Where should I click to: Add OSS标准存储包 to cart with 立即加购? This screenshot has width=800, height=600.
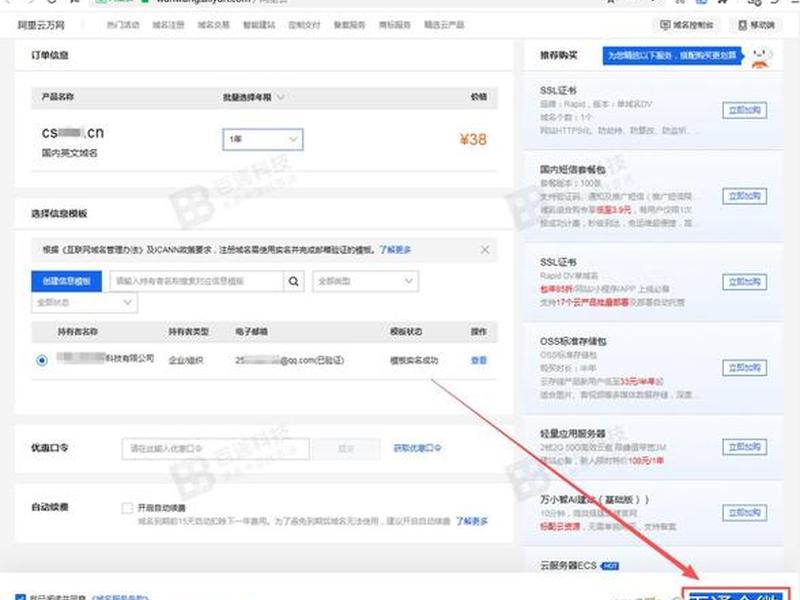point(744,367)
